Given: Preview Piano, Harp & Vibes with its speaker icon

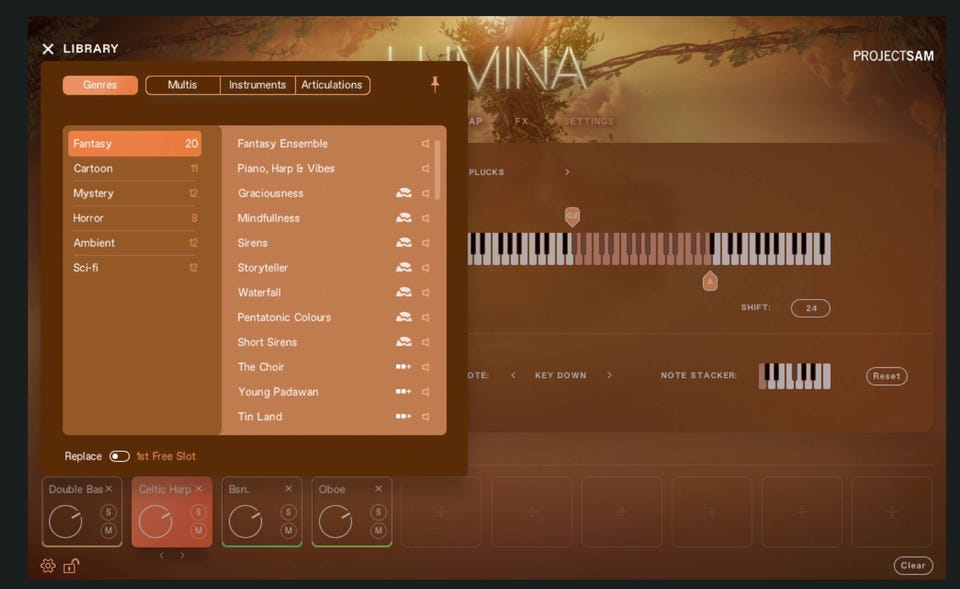Looking at the screenshot, I should 425,168.
